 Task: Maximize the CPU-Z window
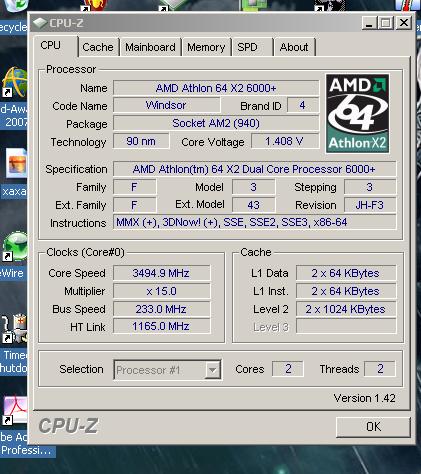[x=386, y=23]
